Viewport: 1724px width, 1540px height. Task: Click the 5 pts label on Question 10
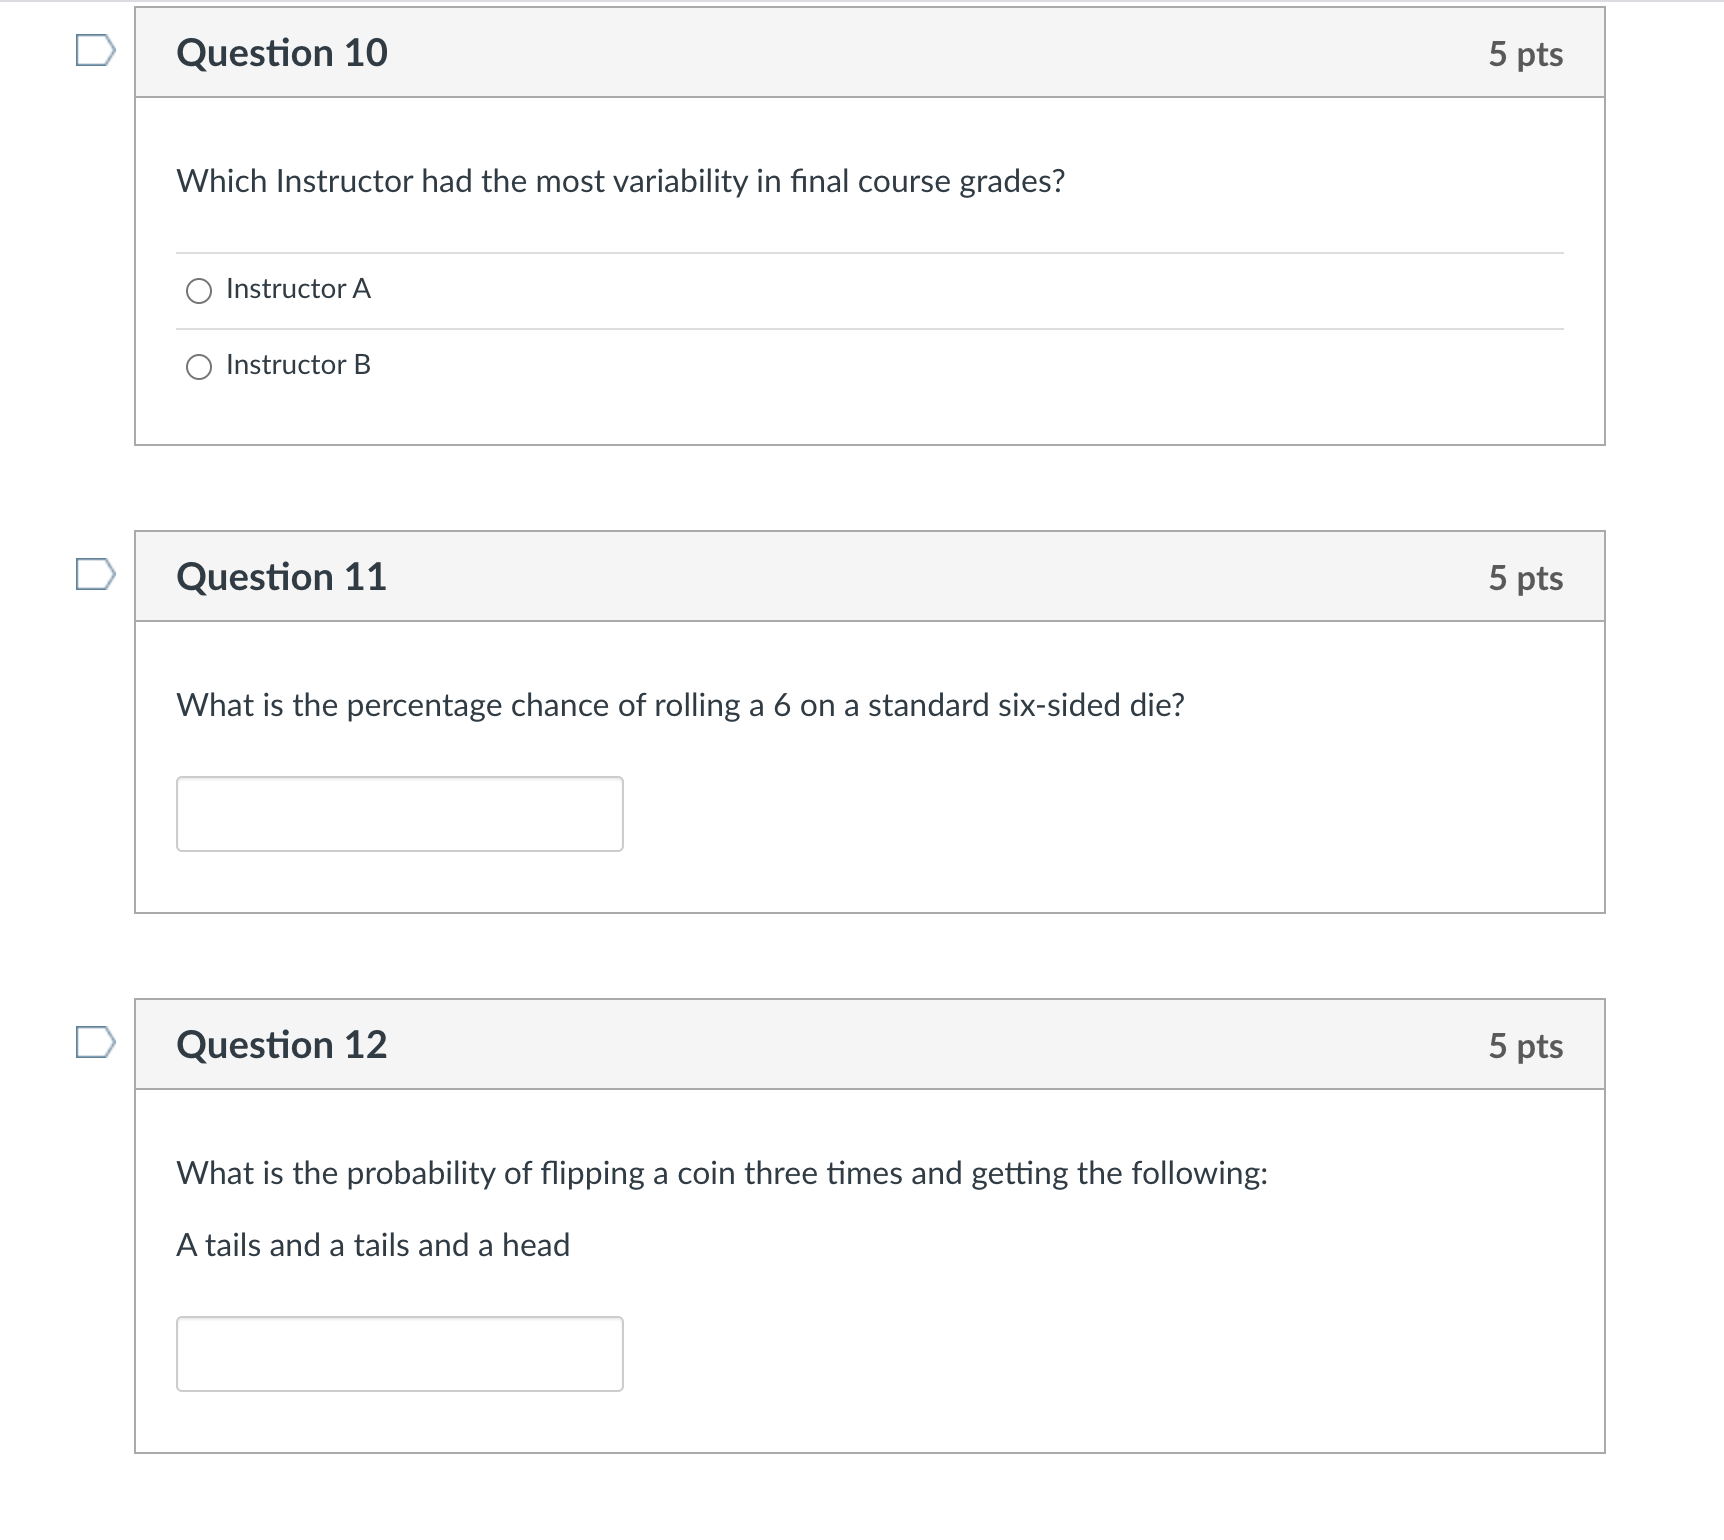coord(1525,55)
